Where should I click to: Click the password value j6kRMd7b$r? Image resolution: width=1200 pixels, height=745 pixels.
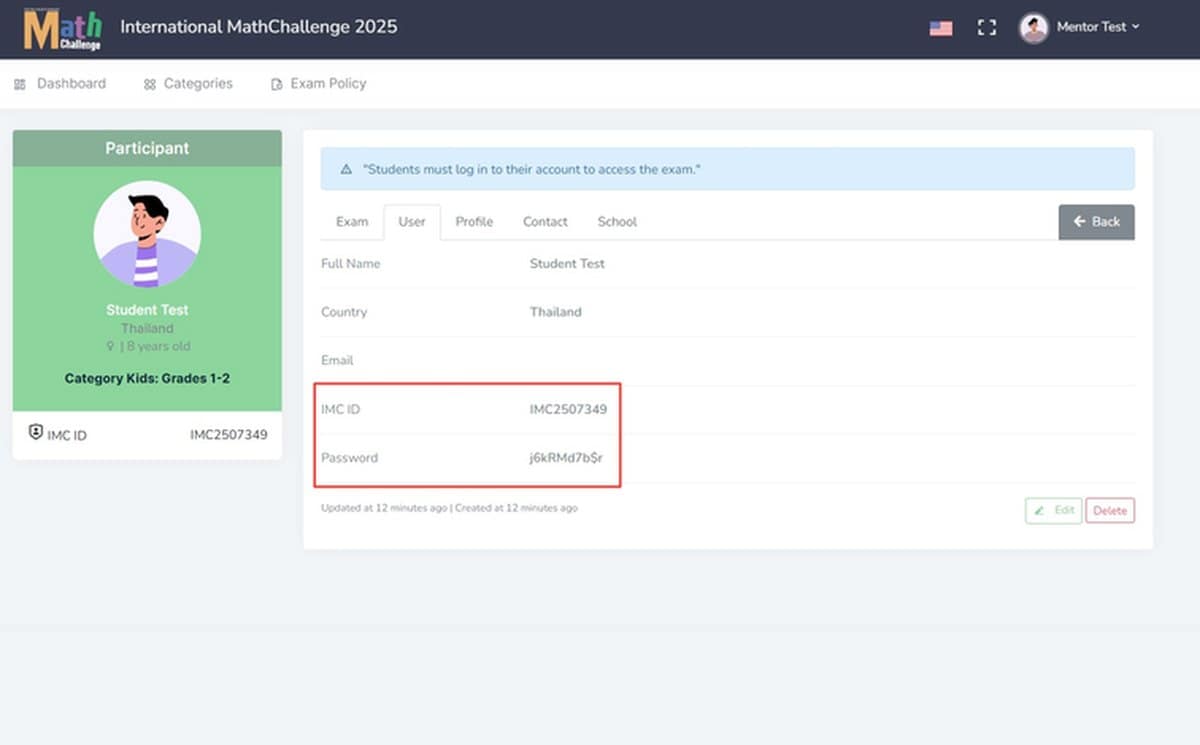[x=567, y=458]
